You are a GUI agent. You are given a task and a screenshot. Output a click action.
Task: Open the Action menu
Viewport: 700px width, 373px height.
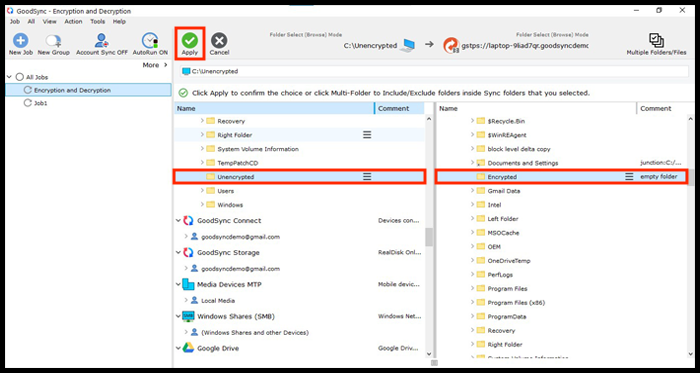(73, 21)
